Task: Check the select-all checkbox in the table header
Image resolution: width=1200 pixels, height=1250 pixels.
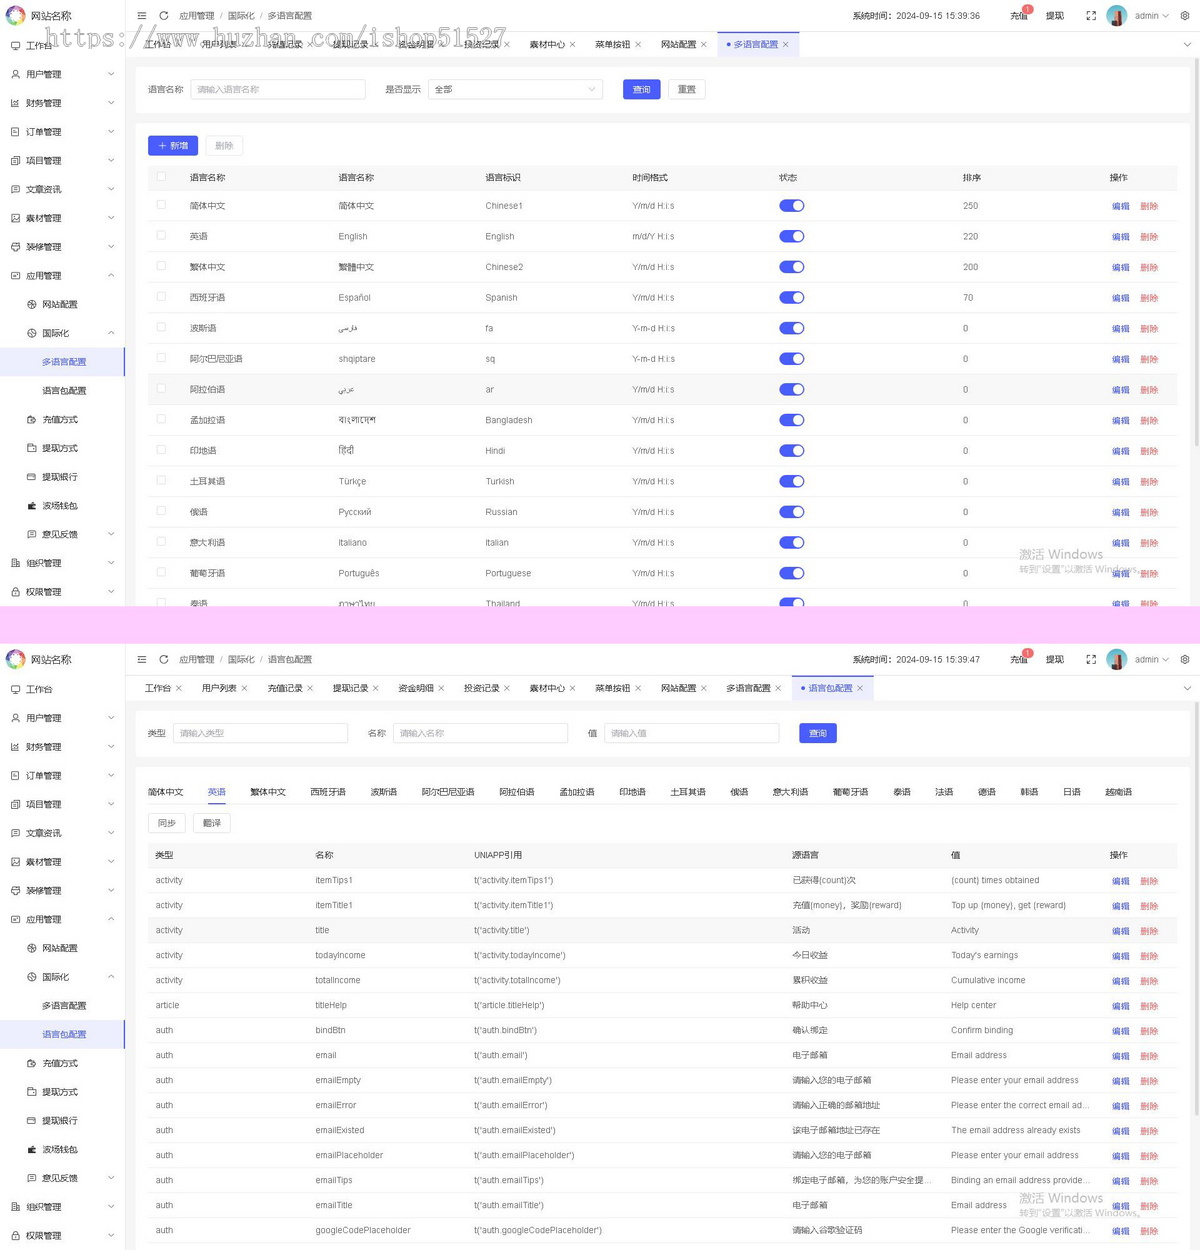Action: [161, 177]
